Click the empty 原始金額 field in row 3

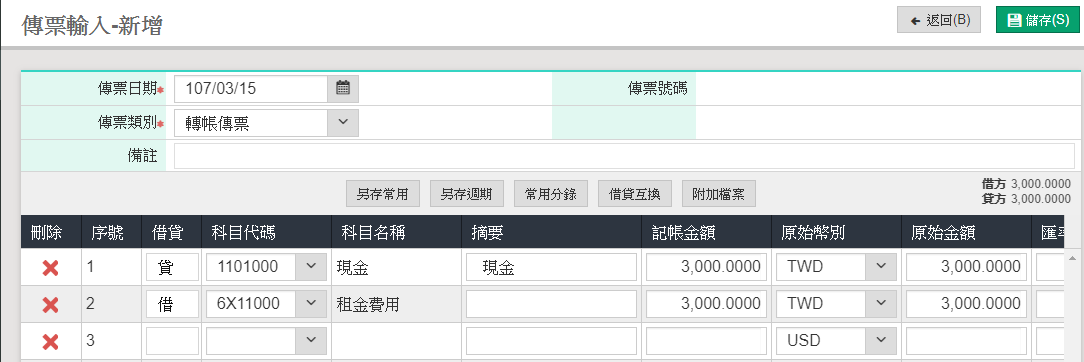pyautogui.click(x=966, y=341)
